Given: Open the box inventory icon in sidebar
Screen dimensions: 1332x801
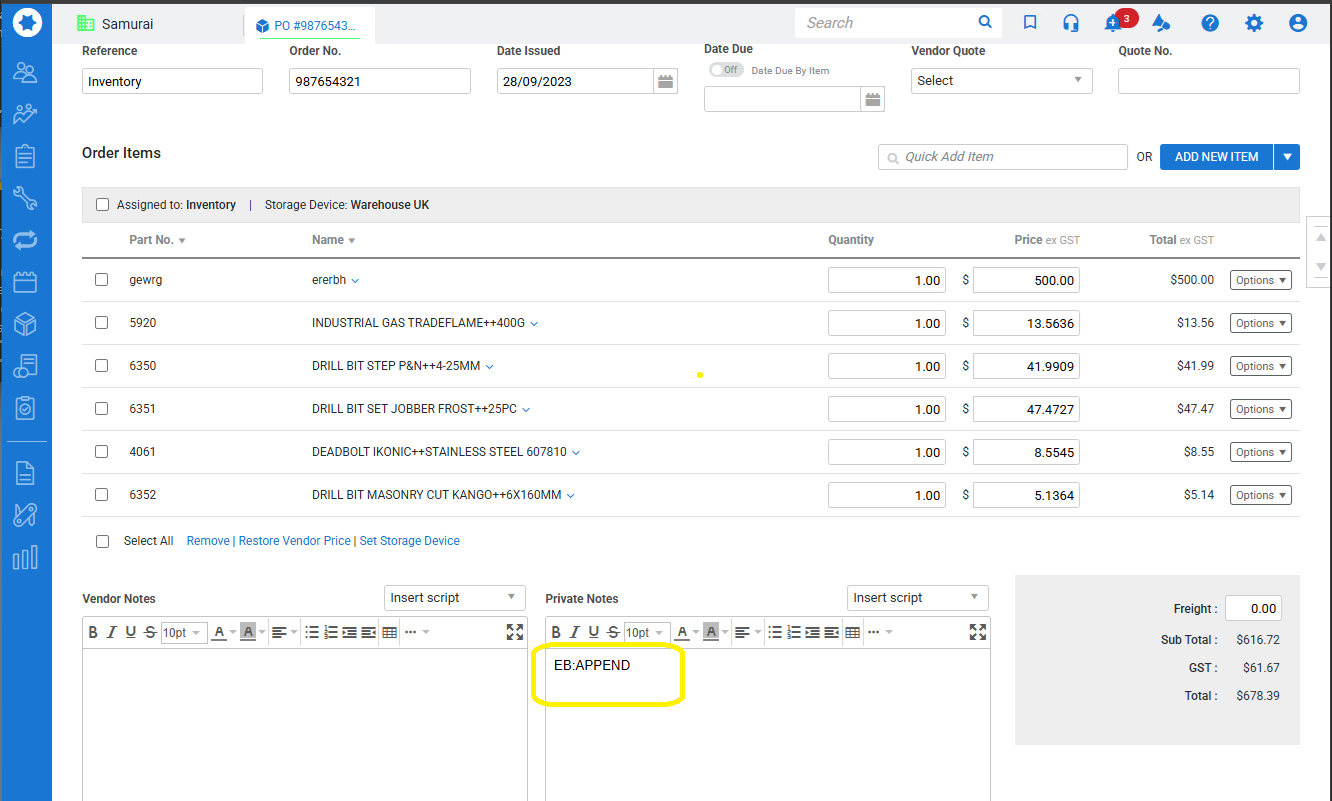Looking at the screenshot, I should [25, 324].
